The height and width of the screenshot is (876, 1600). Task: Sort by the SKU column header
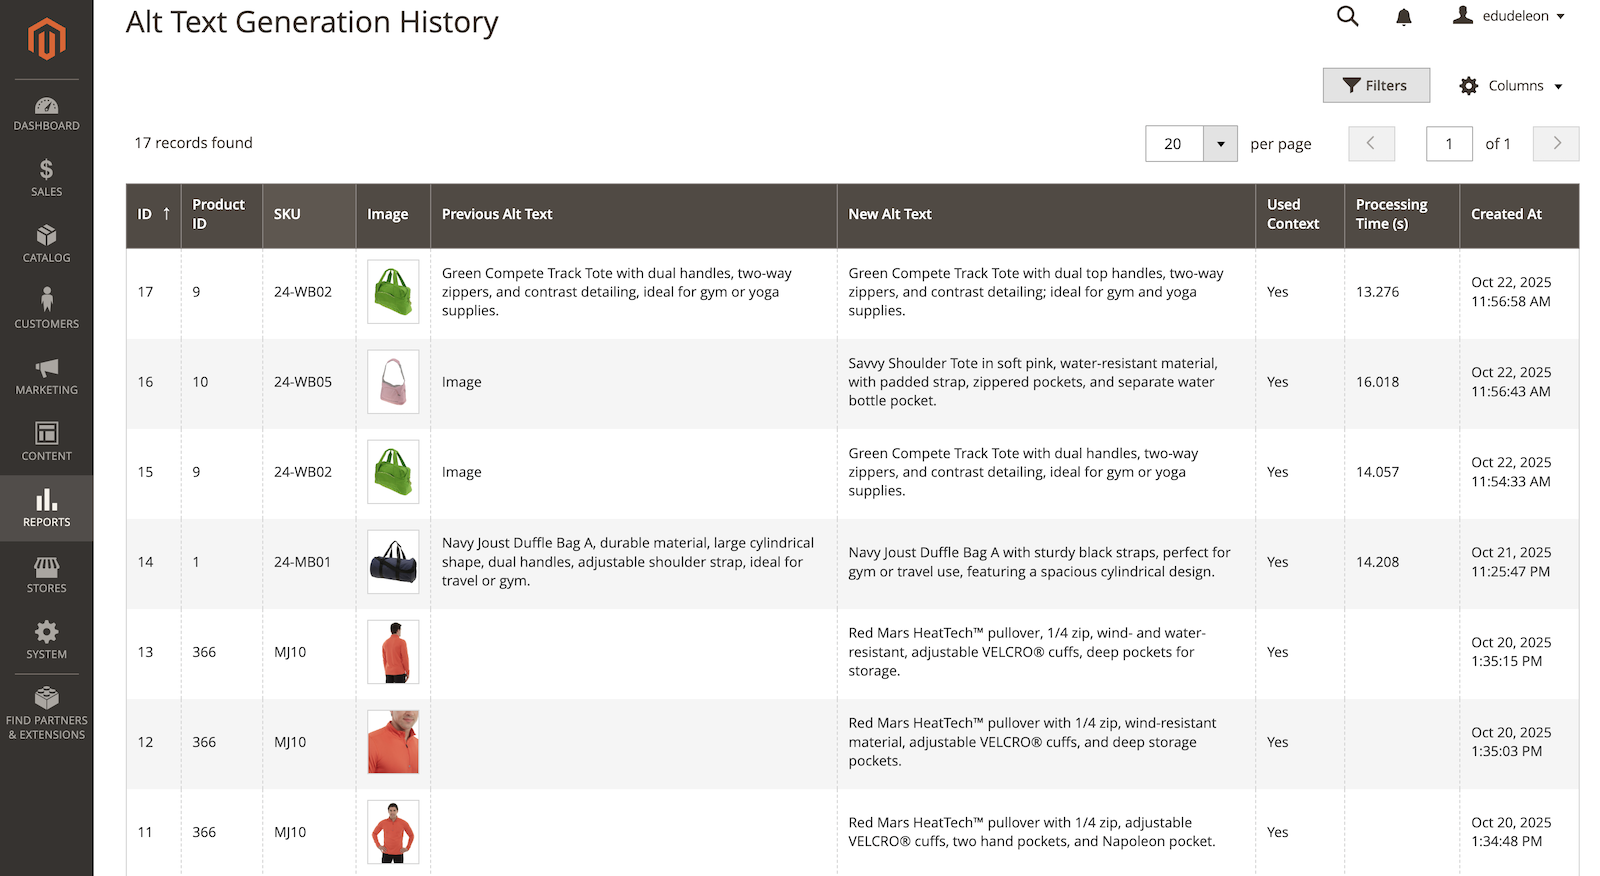[309, 215]
